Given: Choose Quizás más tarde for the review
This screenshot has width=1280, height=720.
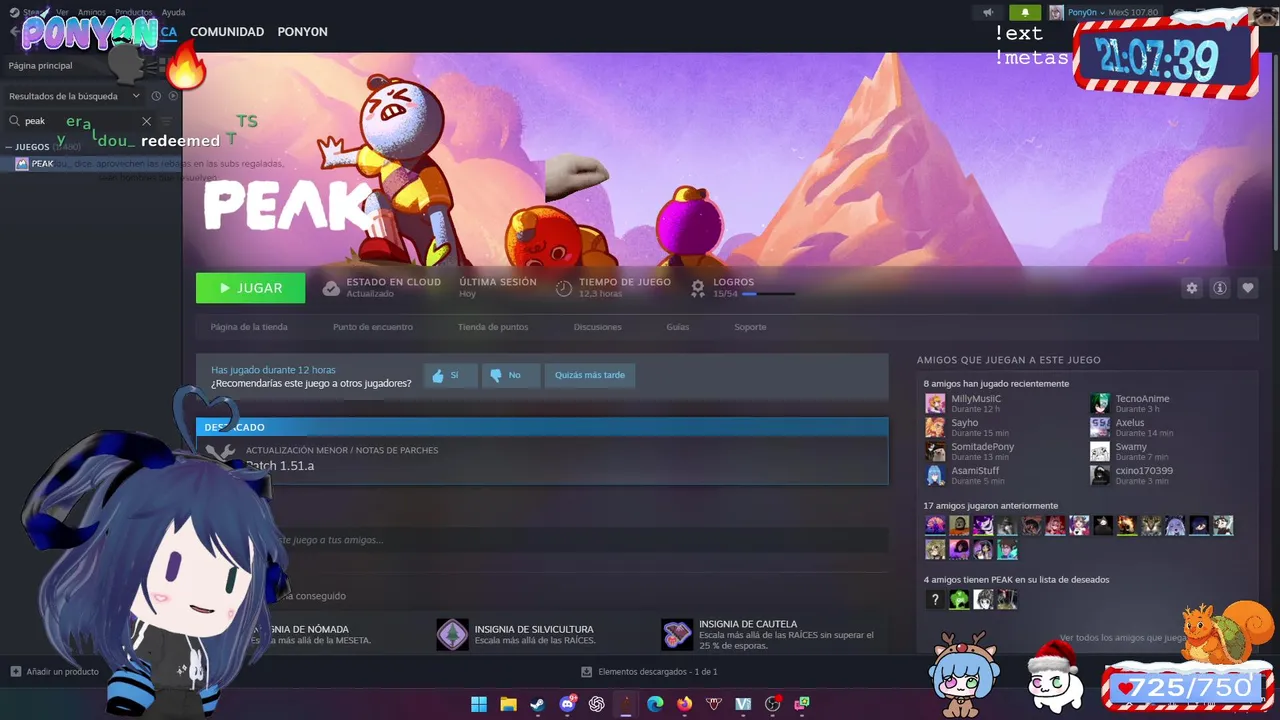Looking at the screenshot, I should point(590,375).
